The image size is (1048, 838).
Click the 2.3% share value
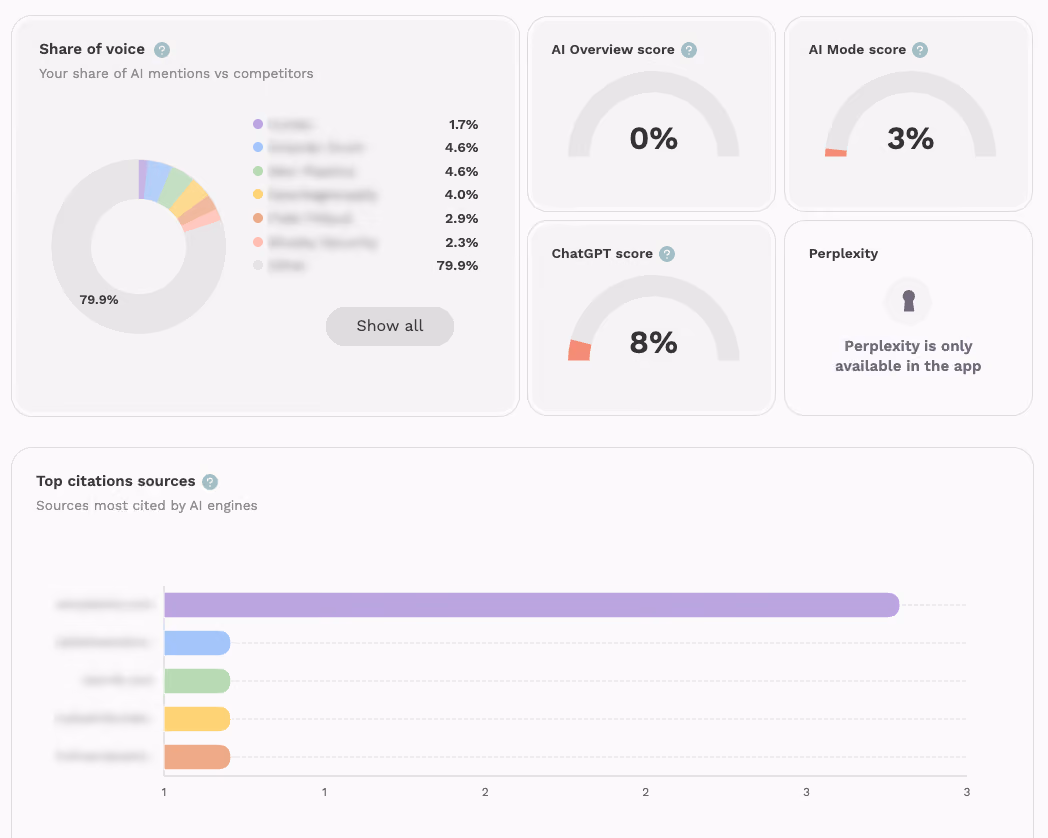click(461, 243)
